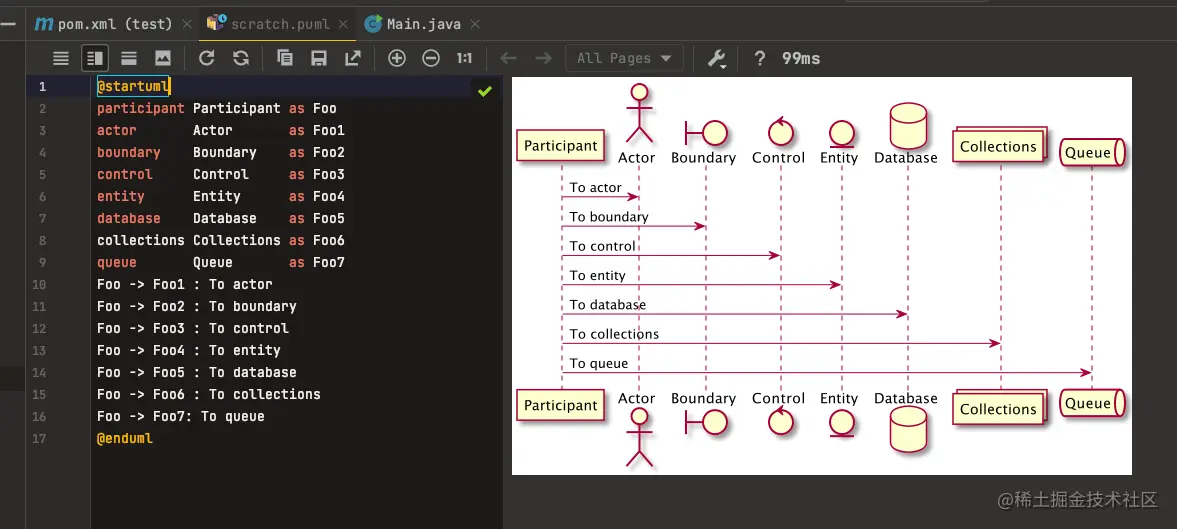Click the rendered sequence diagram preview

click(821, 275)
